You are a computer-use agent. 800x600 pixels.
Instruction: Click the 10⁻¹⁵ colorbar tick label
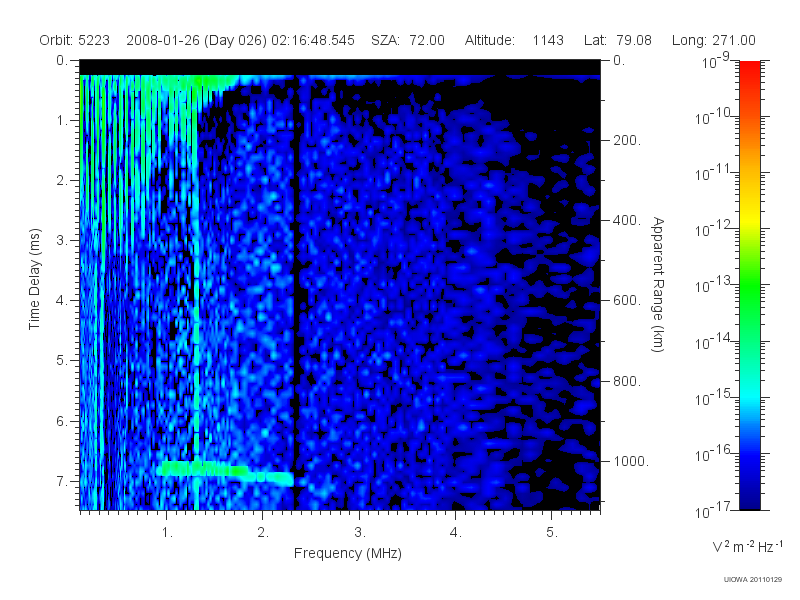[714, 397]
